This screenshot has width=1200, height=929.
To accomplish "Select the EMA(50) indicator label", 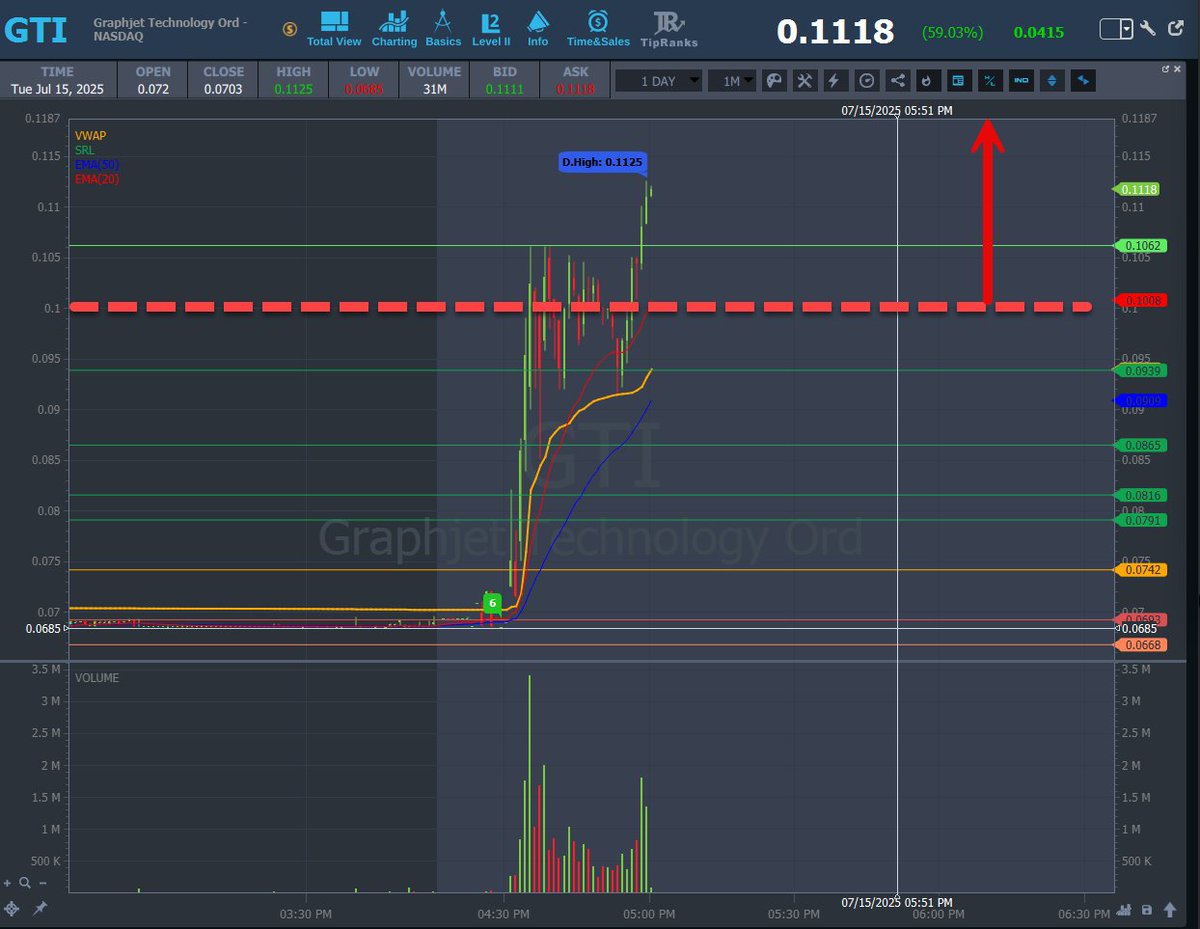I will click(x=97, y=164).
